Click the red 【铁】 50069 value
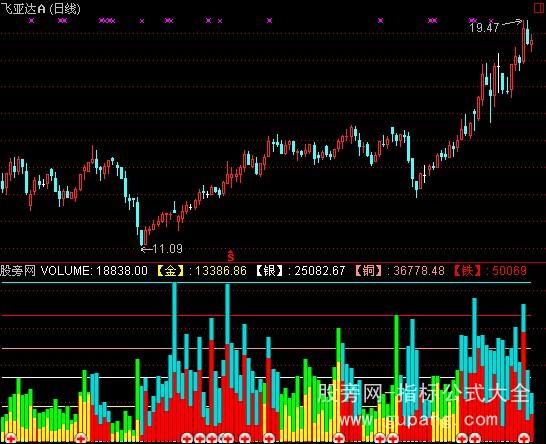This screenshot has width=546, height=444. coord(490,271)
